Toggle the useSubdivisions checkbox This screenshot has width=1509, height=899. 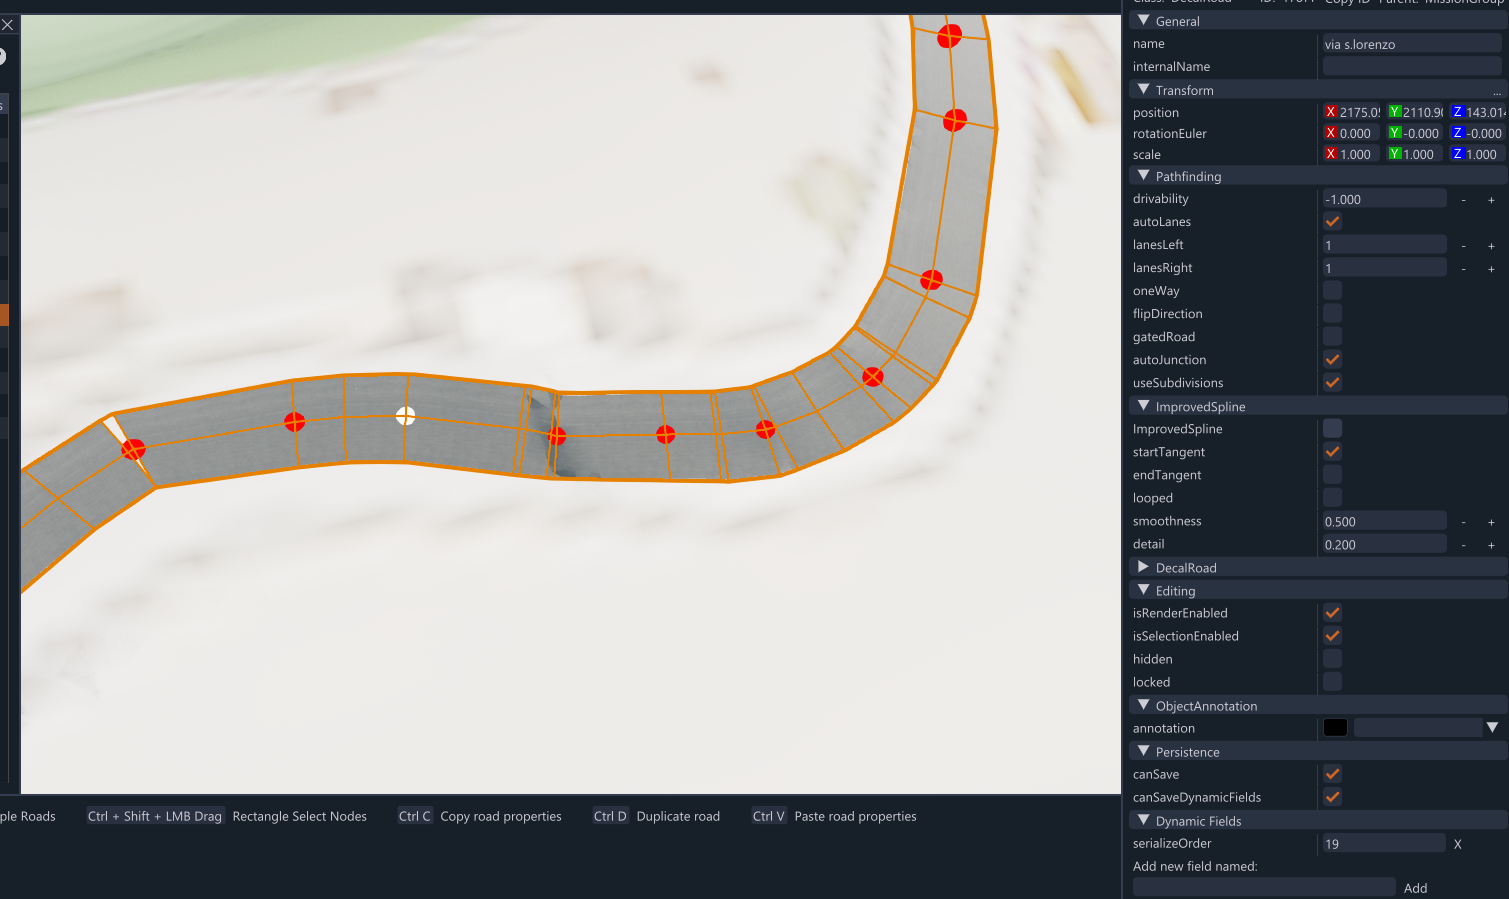[x=1333, y=383]
